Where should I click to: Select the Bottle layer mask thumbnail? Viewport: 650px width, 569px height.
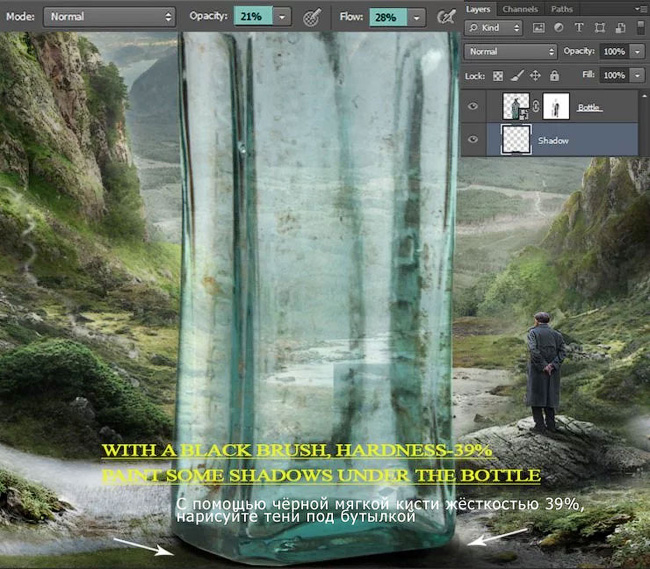[556, 106]
